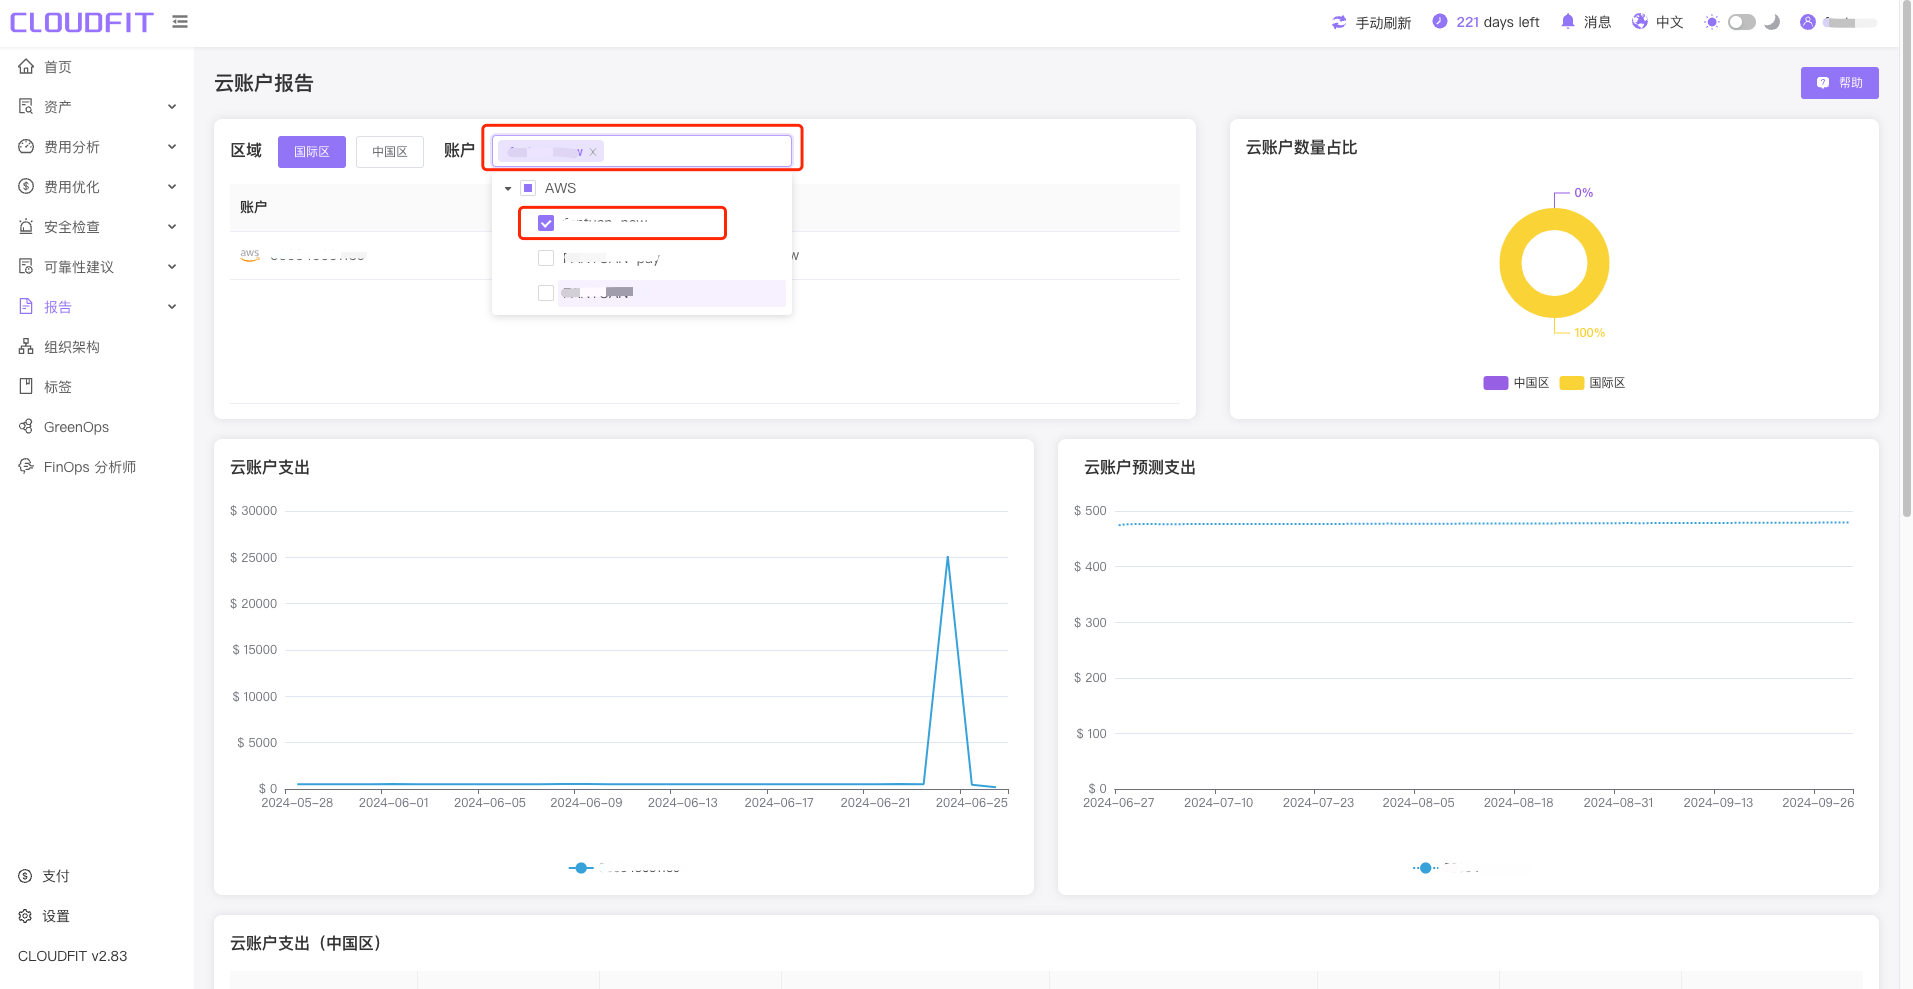
Task: Click the CLOUDFIT logo
Action: tap(82, 22)
